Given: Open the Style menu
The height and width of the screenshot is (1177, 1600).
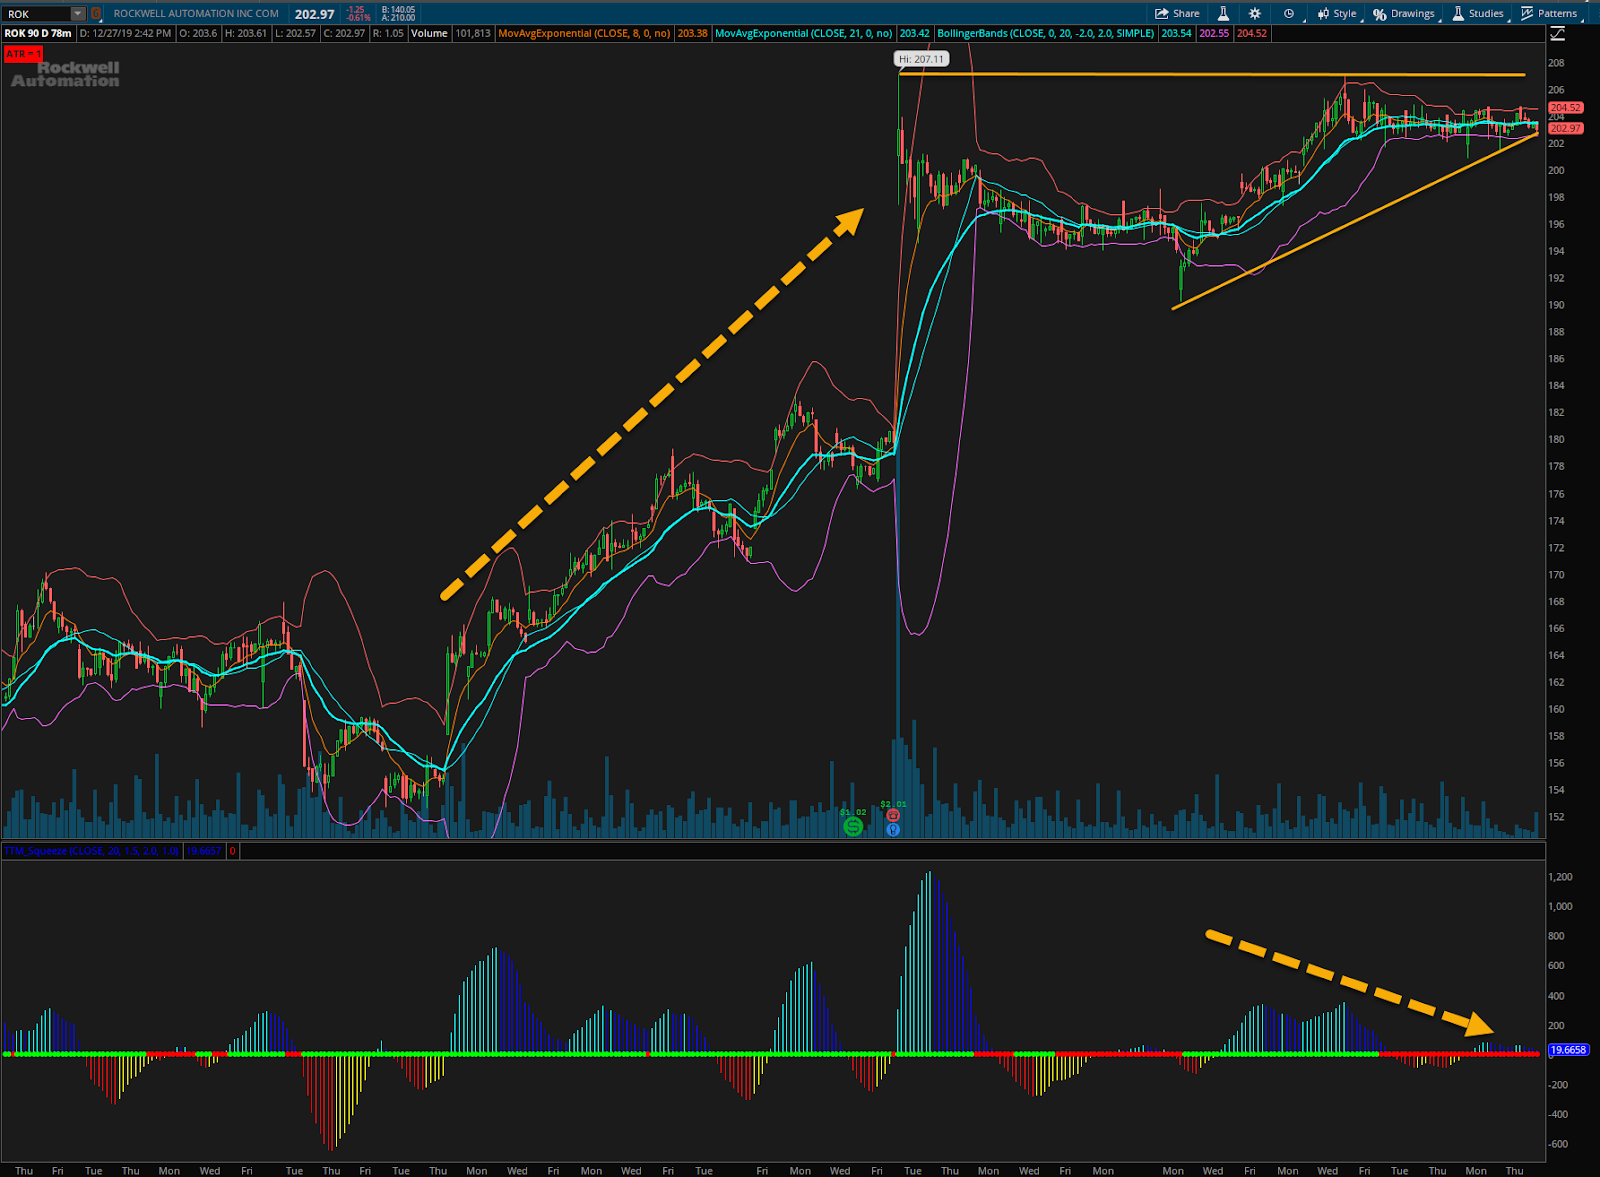Looking at the screenshot, I should click(x=1337, y=14).
